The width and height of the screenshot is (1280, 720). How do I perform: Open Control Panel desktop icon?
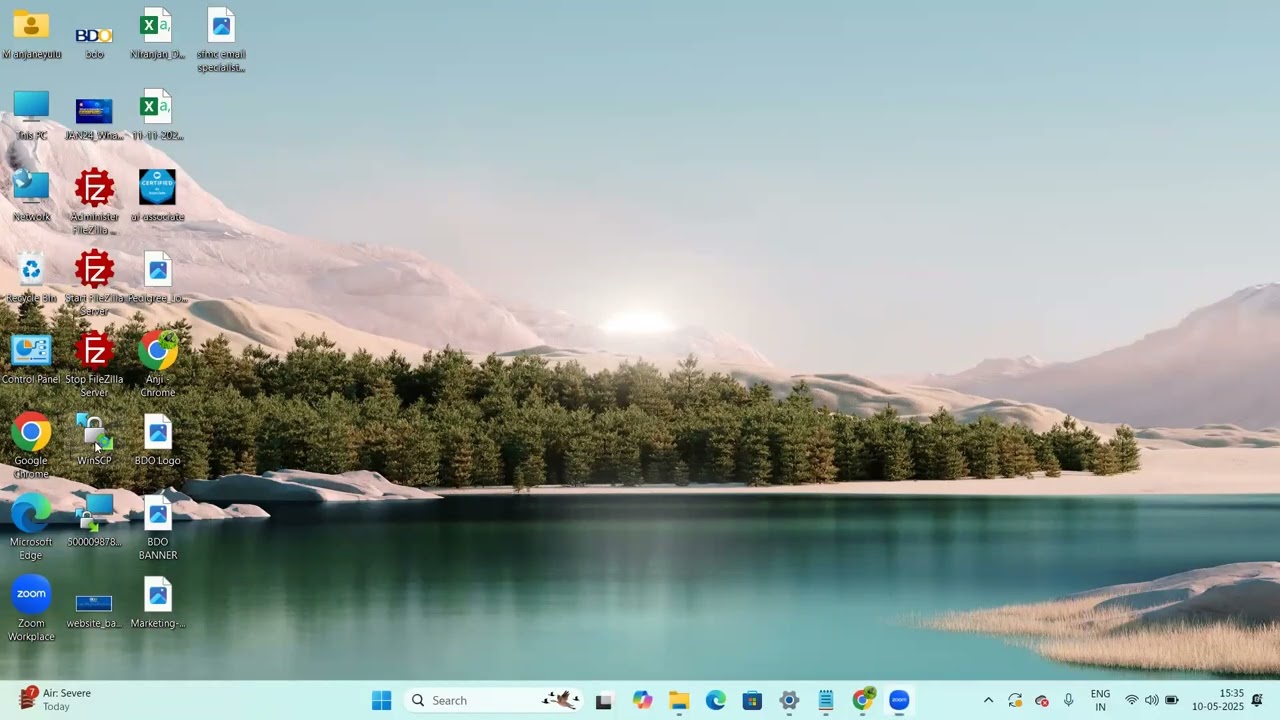pos(31,360)
